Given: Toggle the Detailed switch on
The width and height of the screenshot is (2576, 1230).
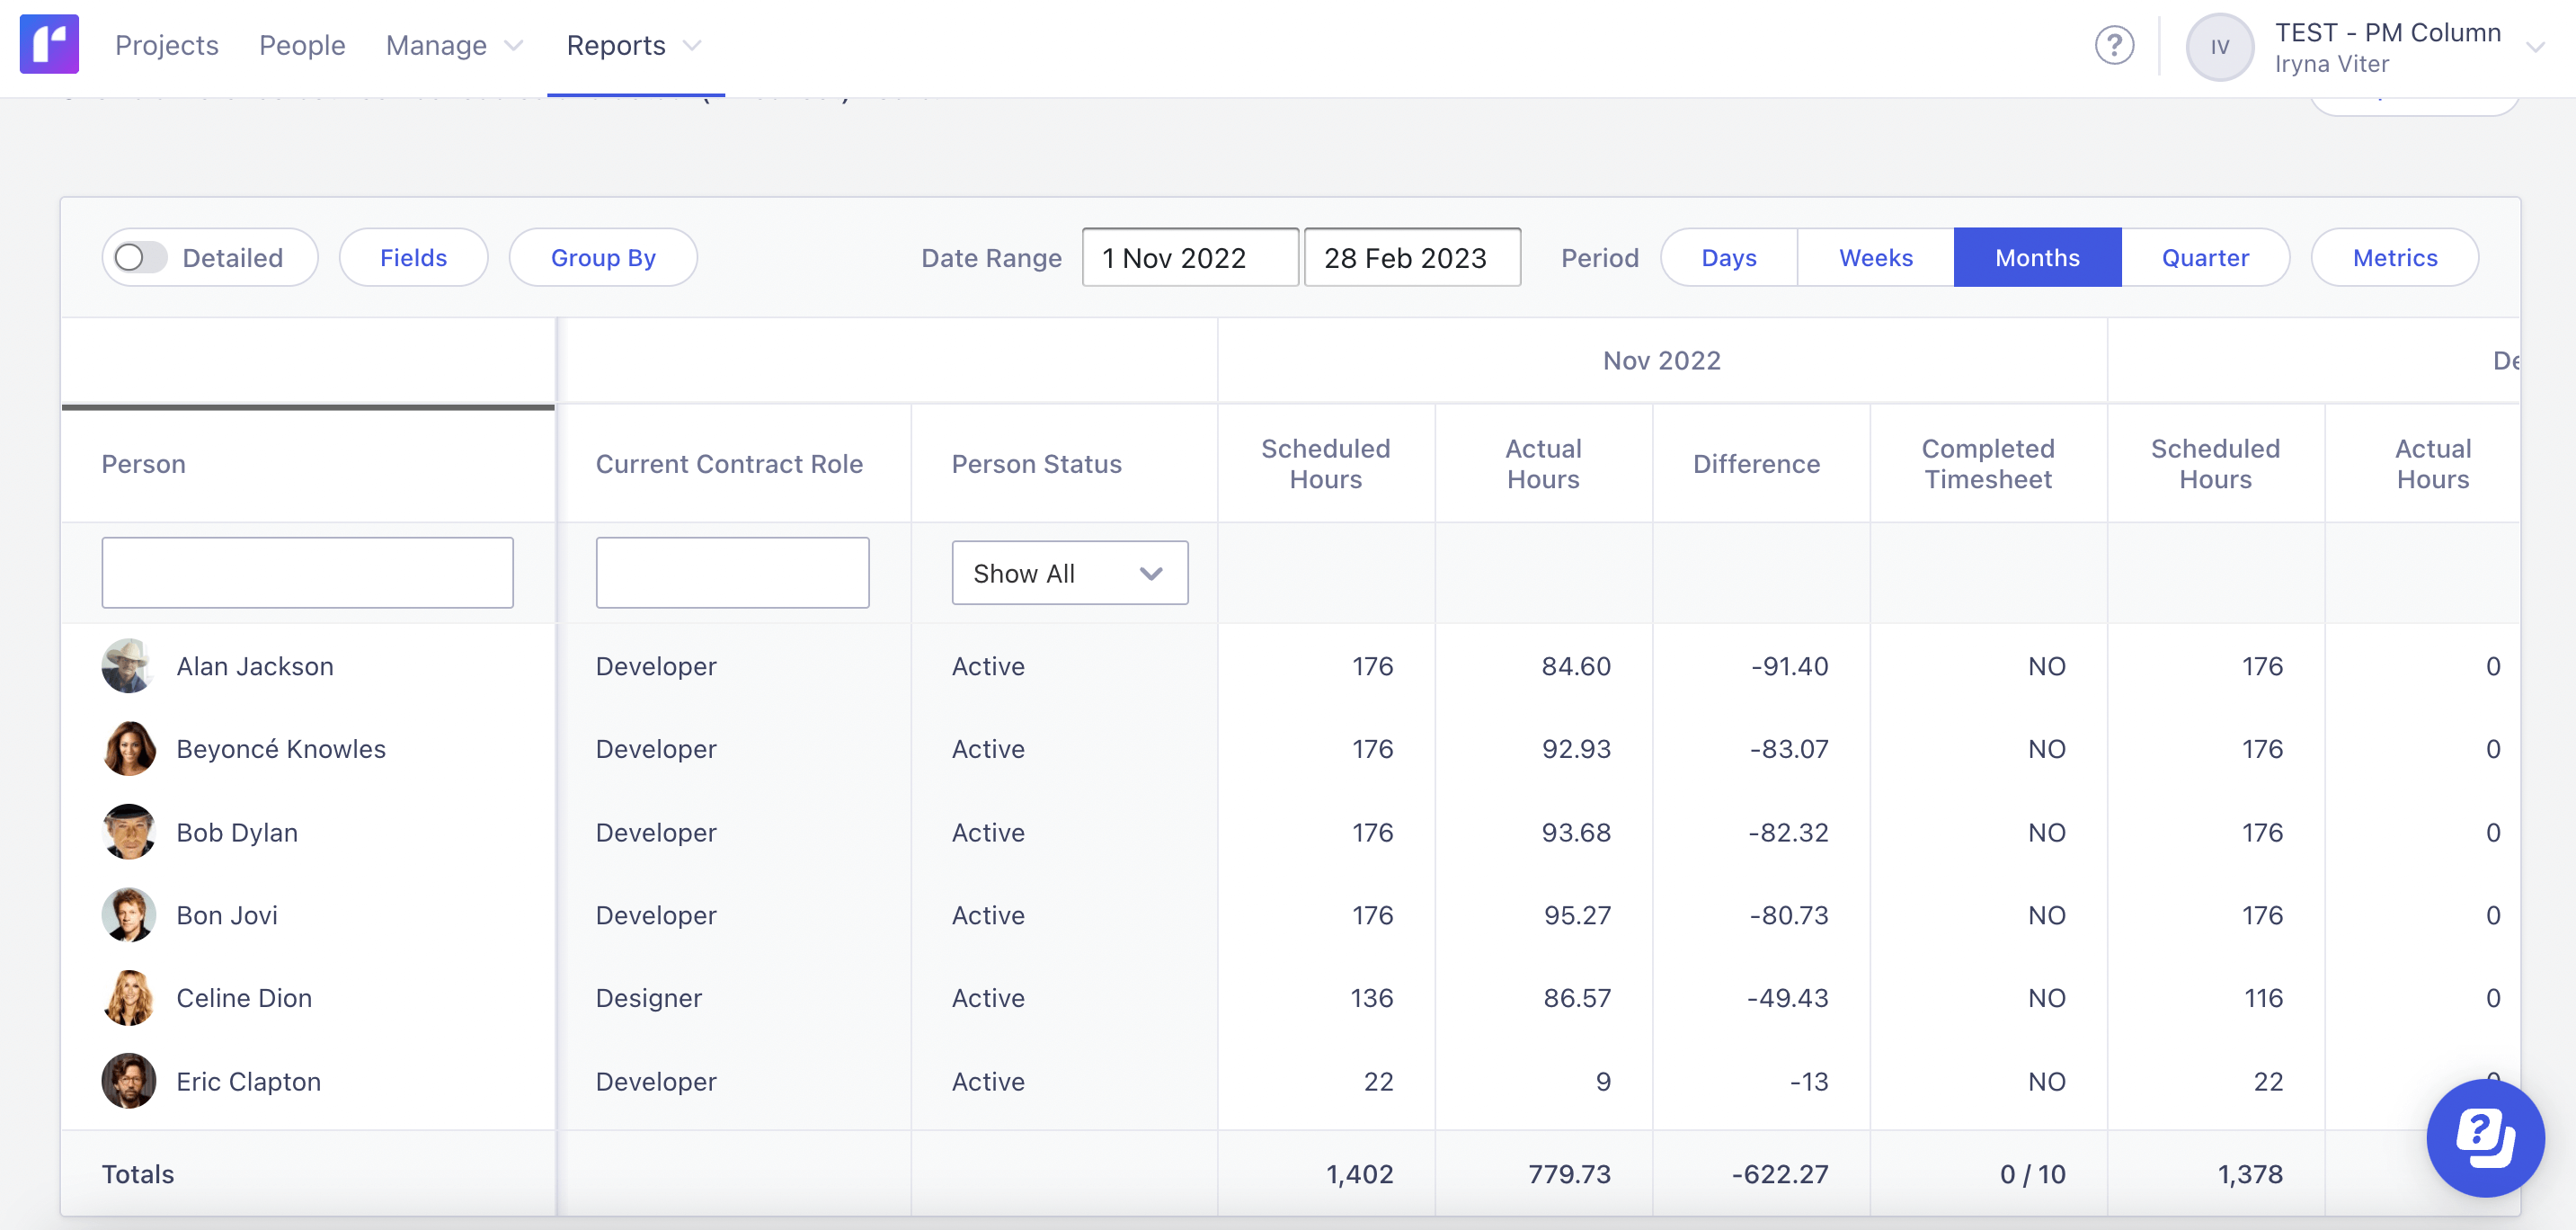Looking at the screenshot, I should tap(140, 258).
